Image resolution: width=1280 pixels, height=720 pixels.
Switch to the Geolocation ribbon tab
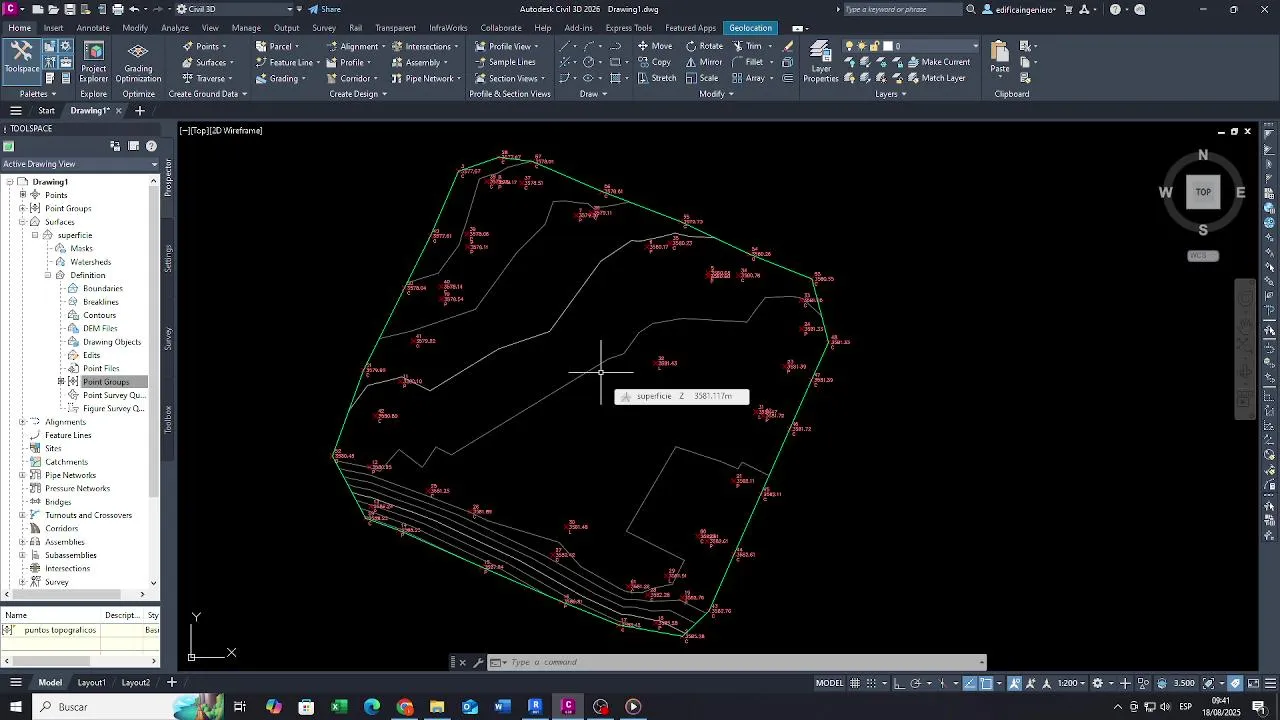(x=751, y=28)
